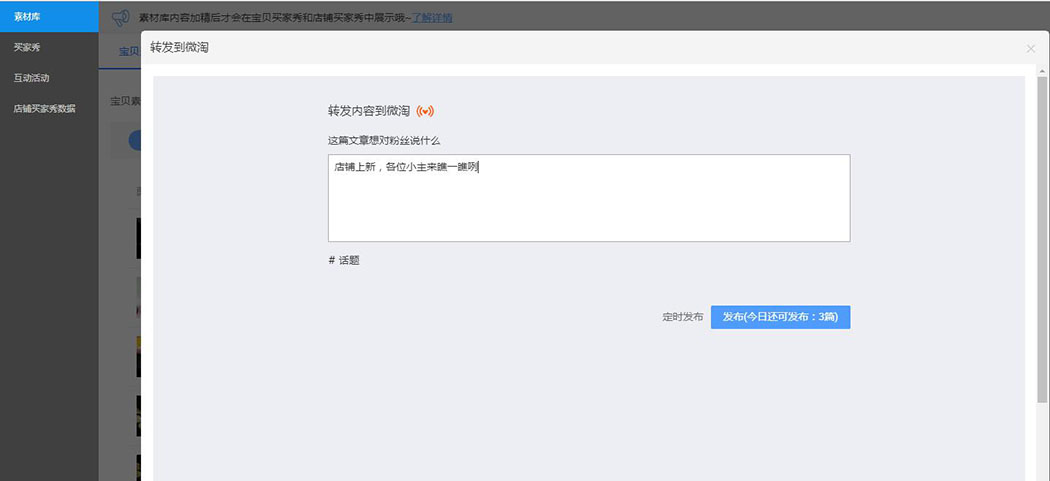Click the megaphone announcement icon
This screenshot has width=1050, height=481.
pos(120,17)
